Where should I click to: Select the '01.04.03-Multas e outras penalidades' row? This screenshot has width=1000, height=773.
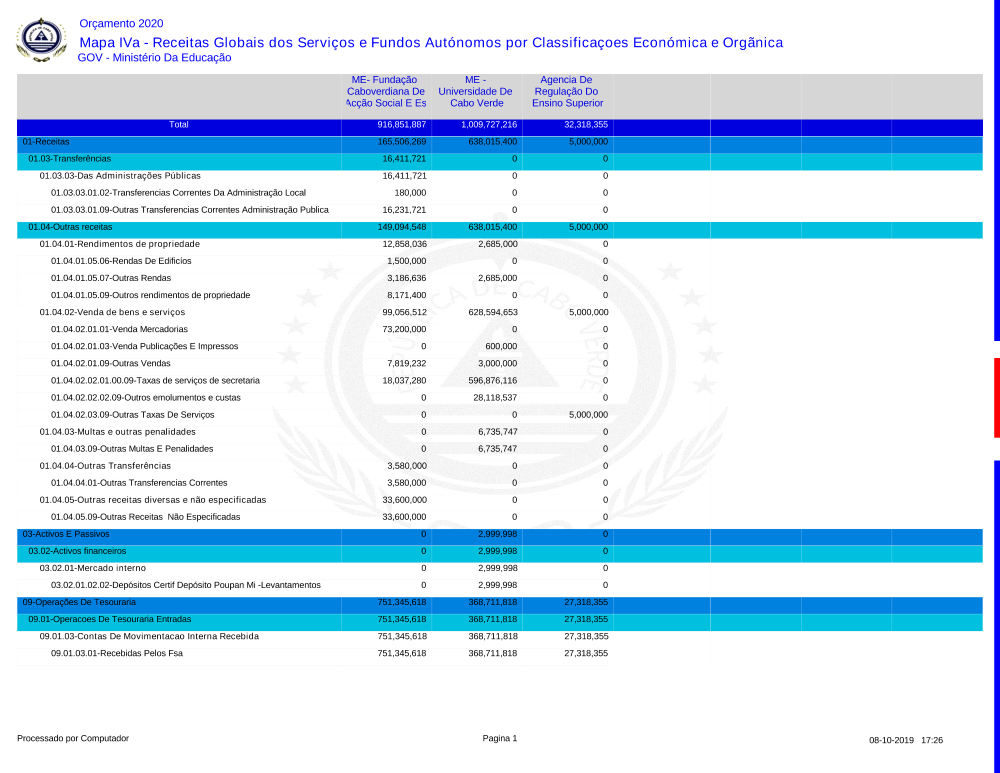coord(117,432)
